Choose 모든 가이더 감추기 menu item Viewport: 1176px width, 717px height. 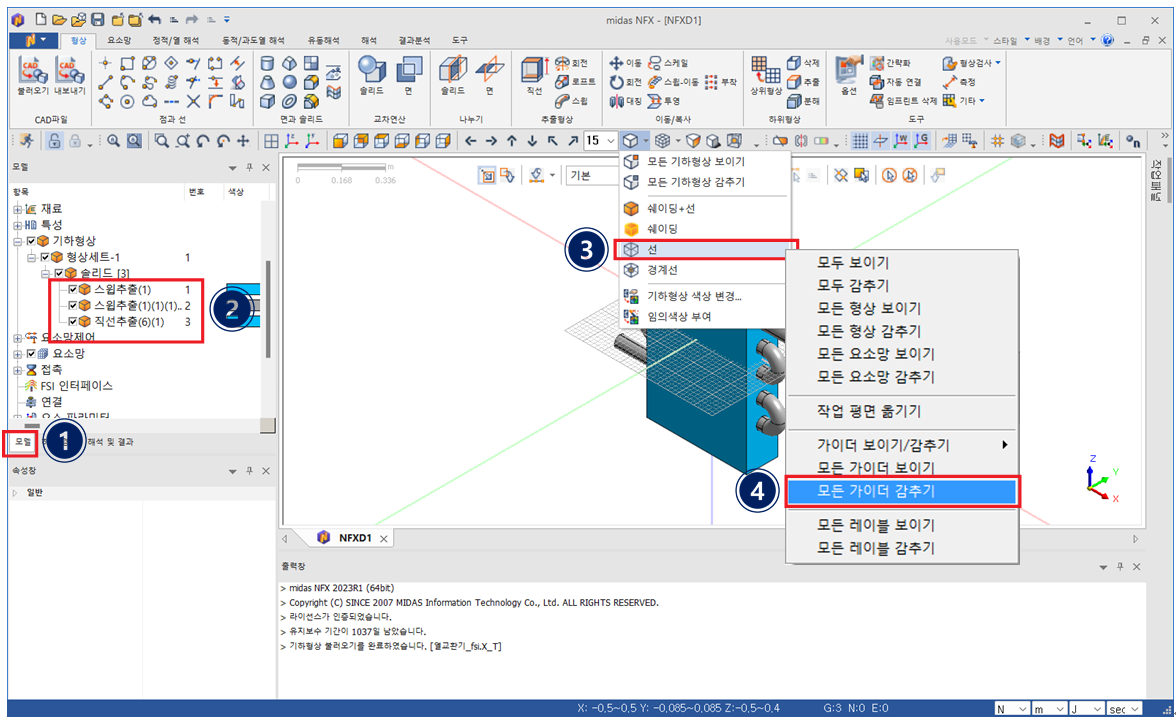902,491
